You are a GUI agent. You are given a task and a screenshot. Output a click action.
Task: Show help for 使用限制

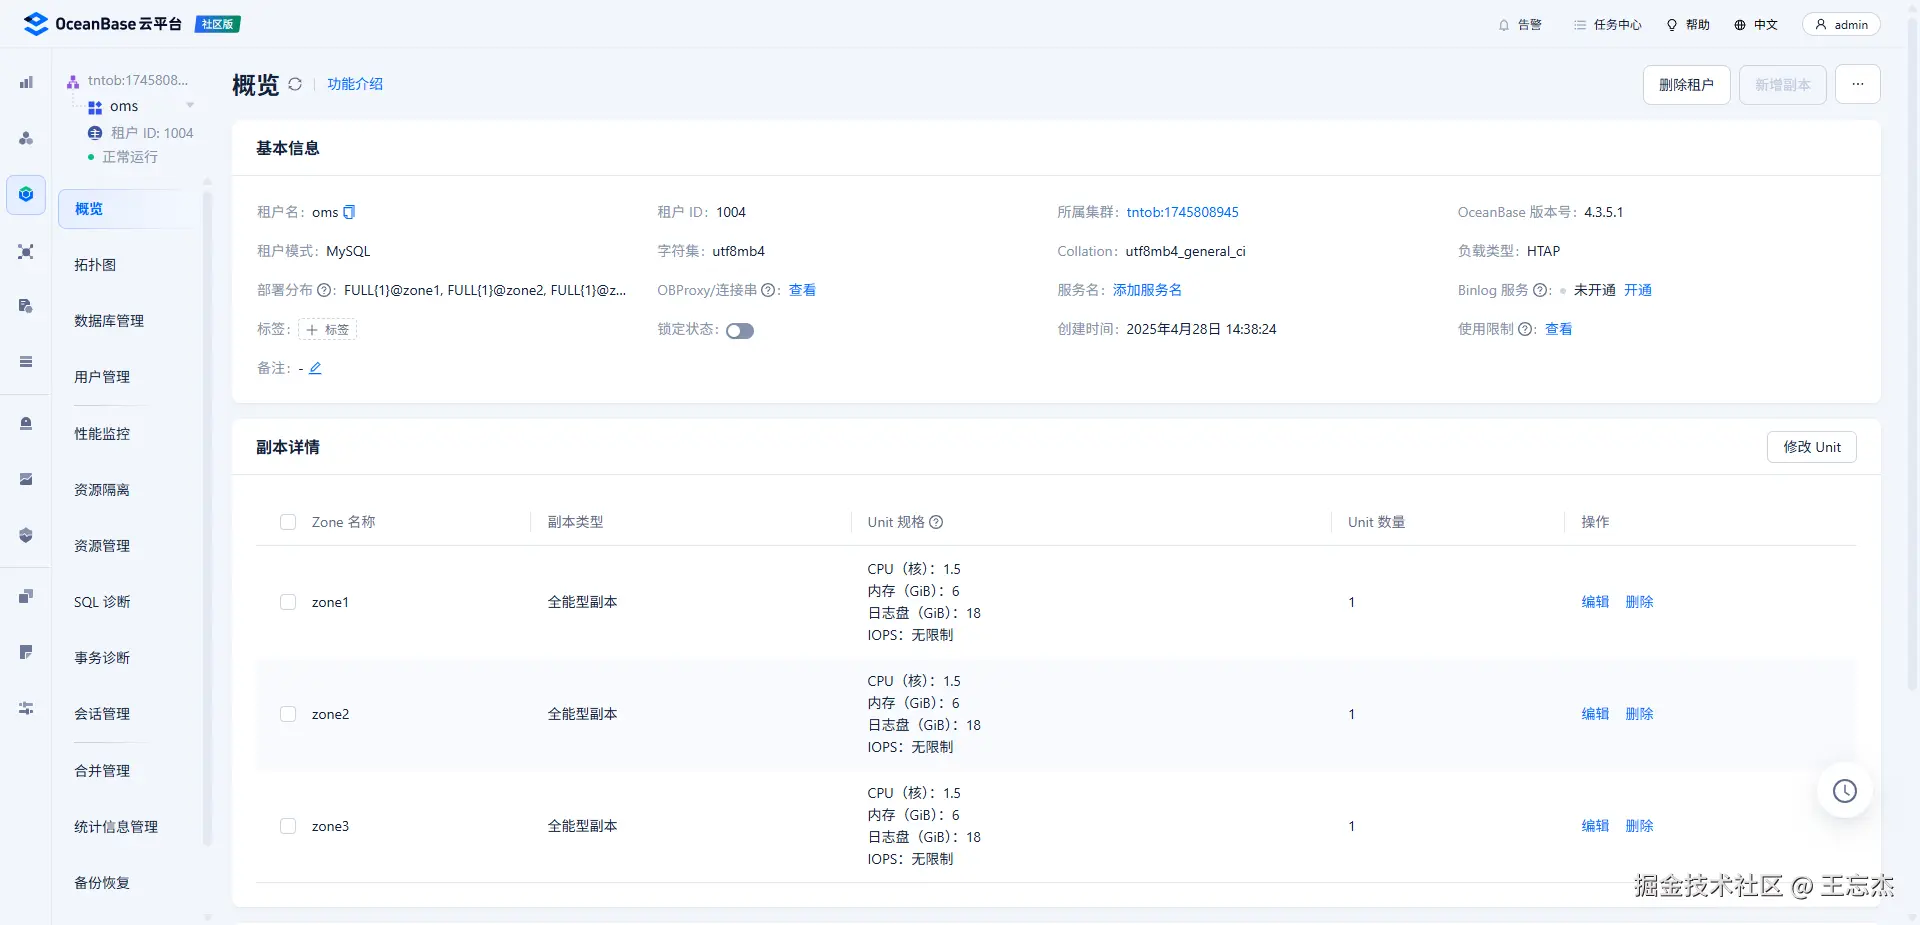click(1525, 330)
